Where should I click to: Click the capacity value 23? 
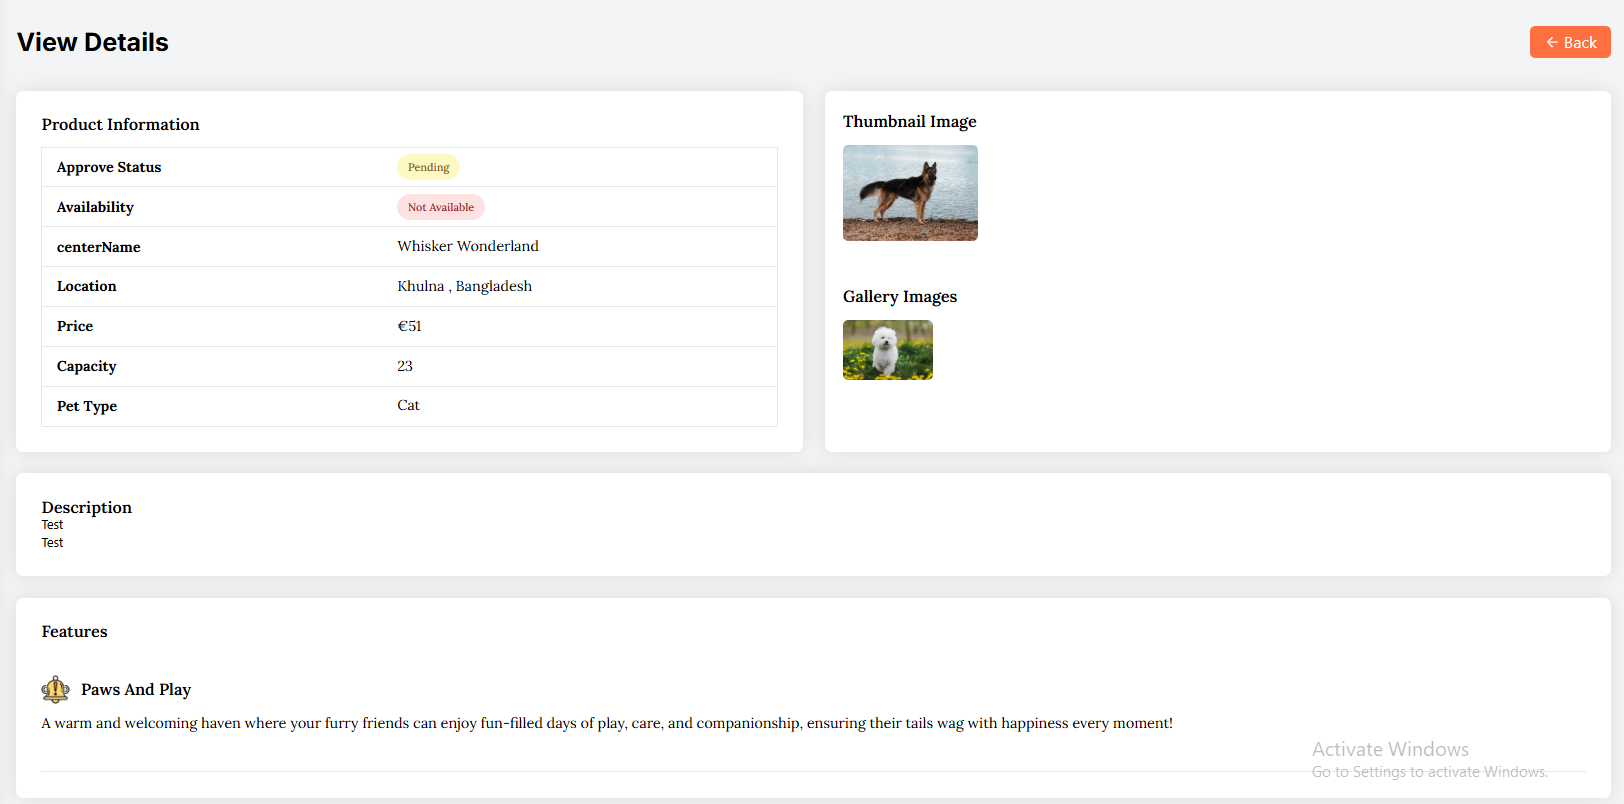(x=405, y=366)
